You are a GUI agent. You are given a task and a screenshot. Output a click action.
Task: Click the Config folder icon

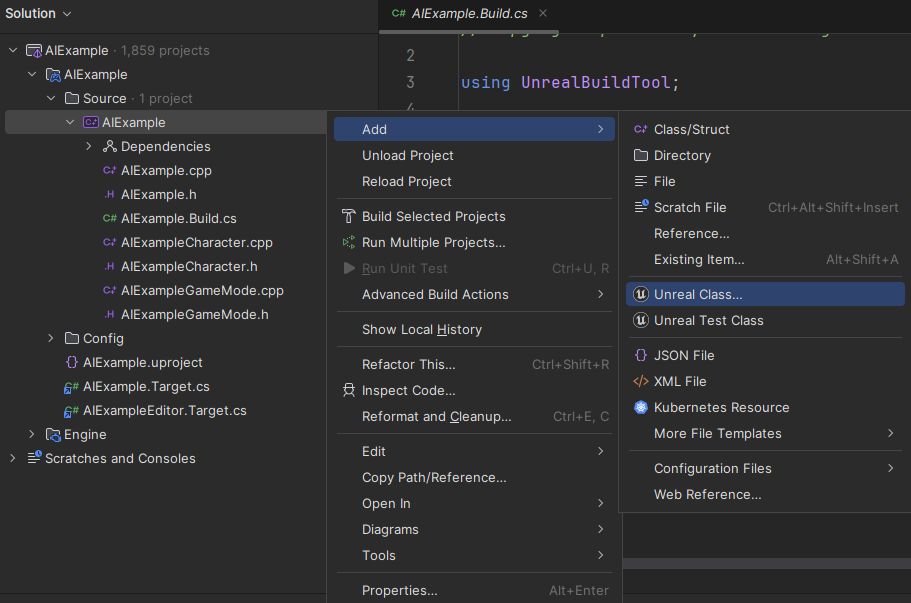72,338
